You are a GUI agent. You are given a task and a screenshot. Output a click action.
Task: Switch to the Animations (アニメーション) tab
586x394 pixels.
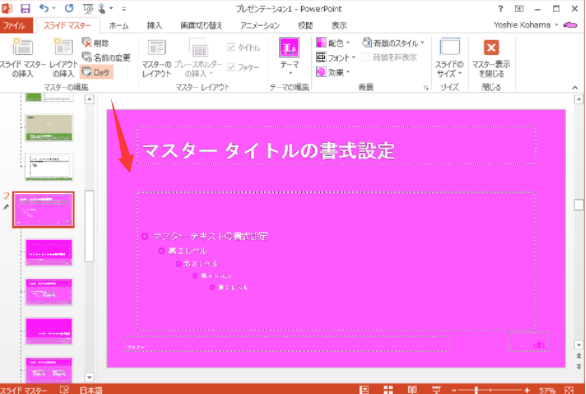pos(260,25)
